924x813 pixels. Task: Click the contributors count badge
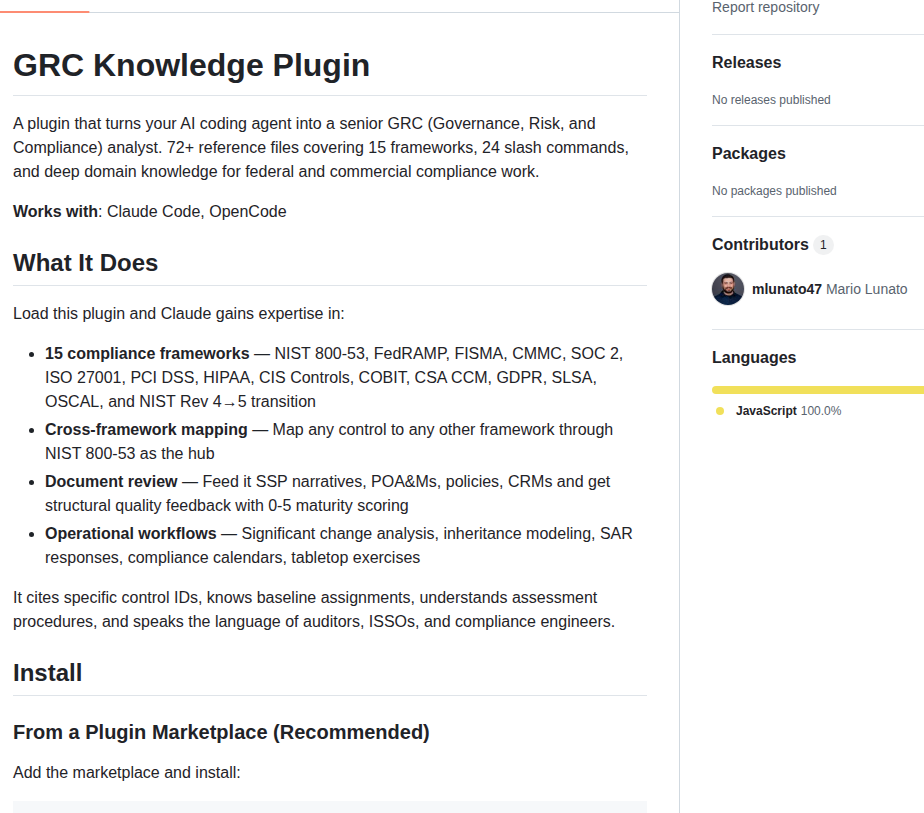823,244
